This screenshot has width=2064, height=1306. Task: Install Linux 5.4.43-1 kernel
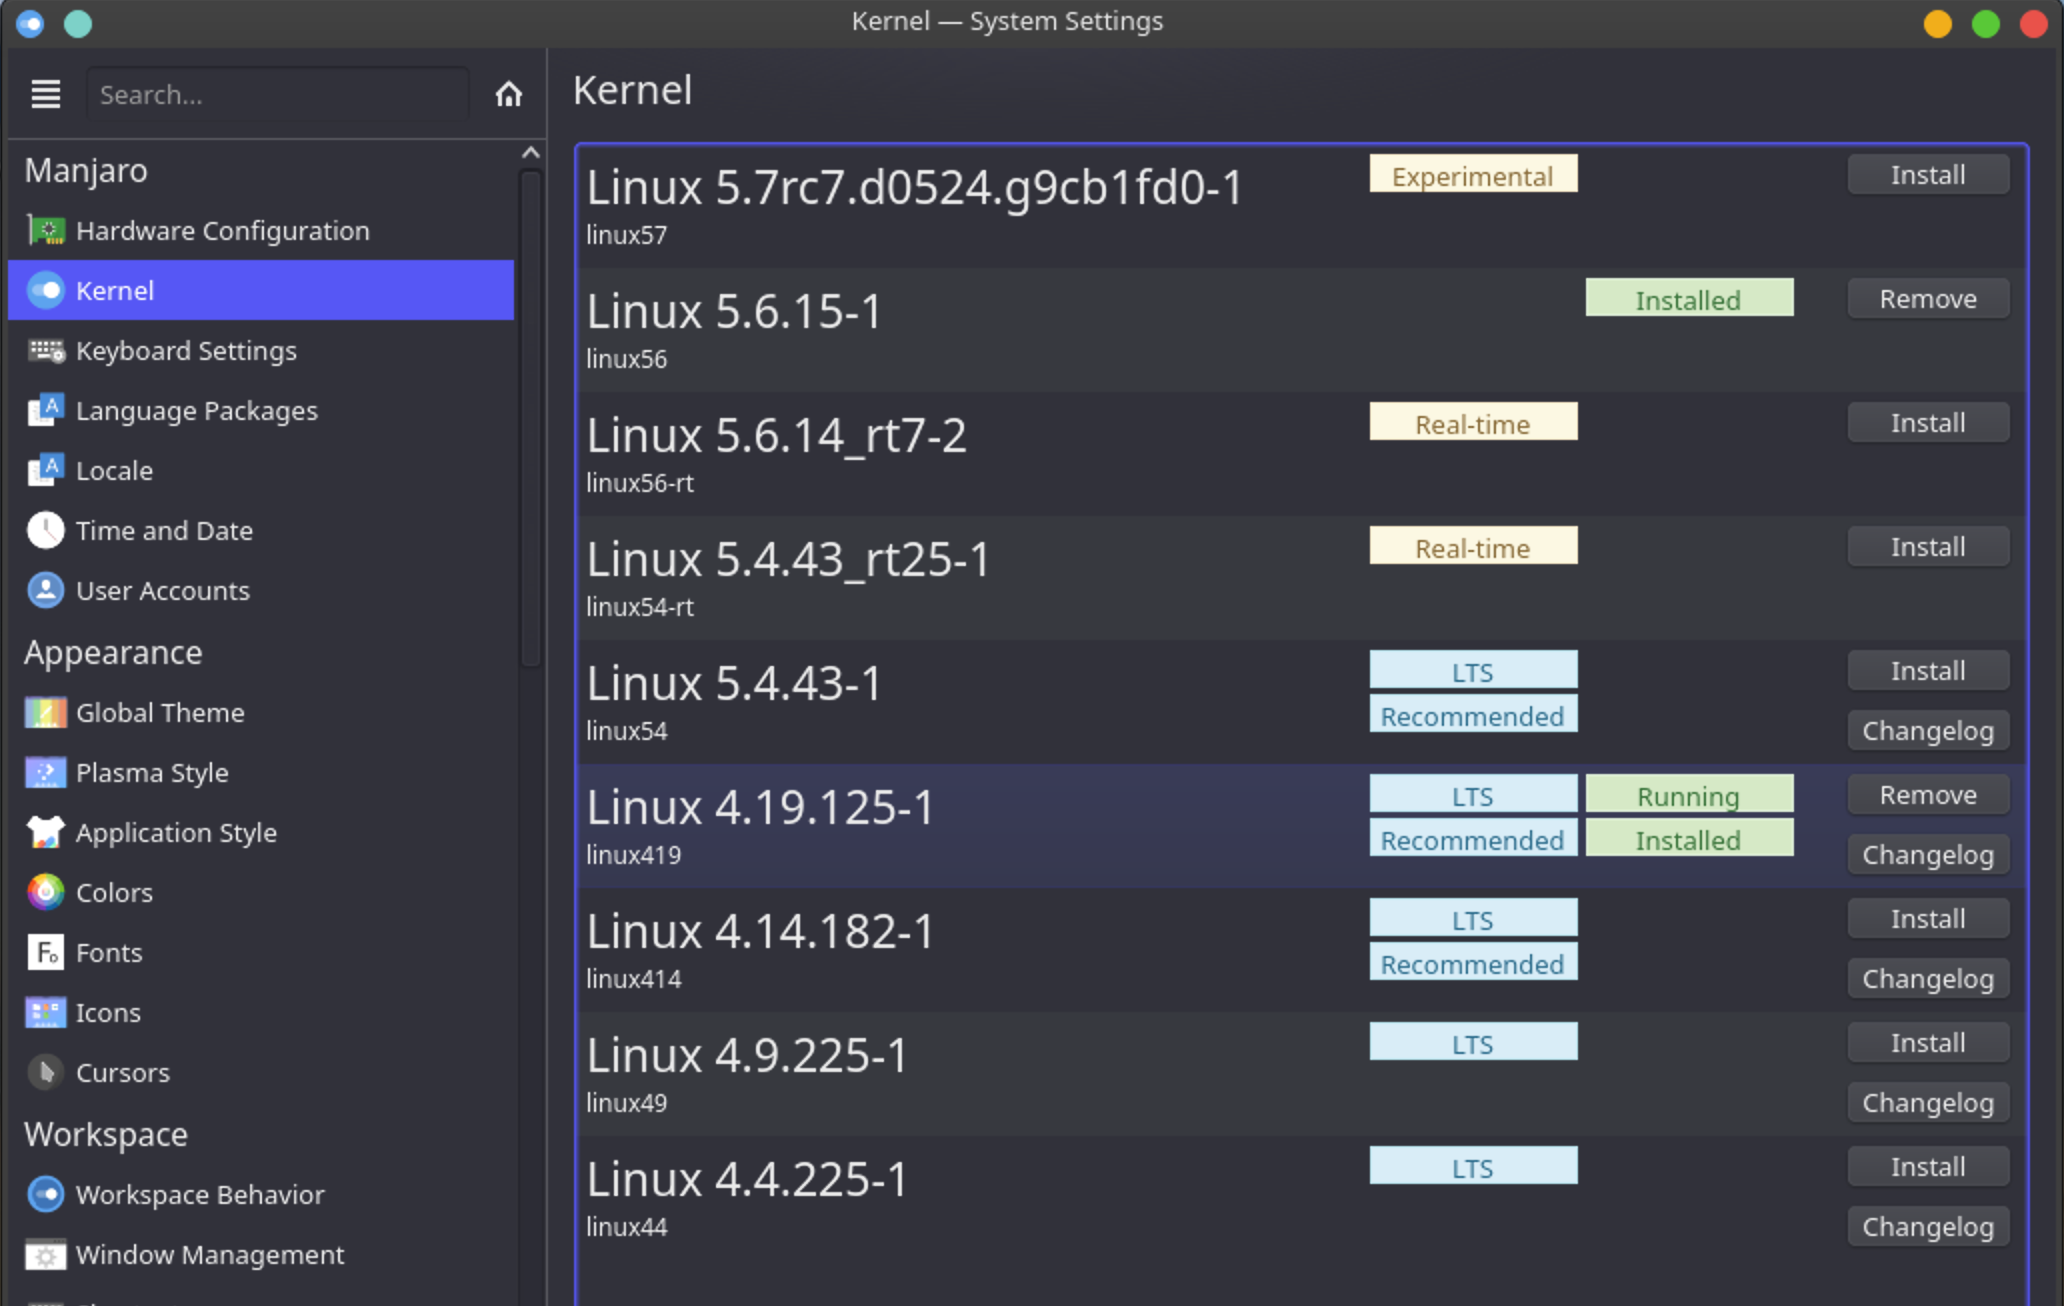[x=1928, y=671]
